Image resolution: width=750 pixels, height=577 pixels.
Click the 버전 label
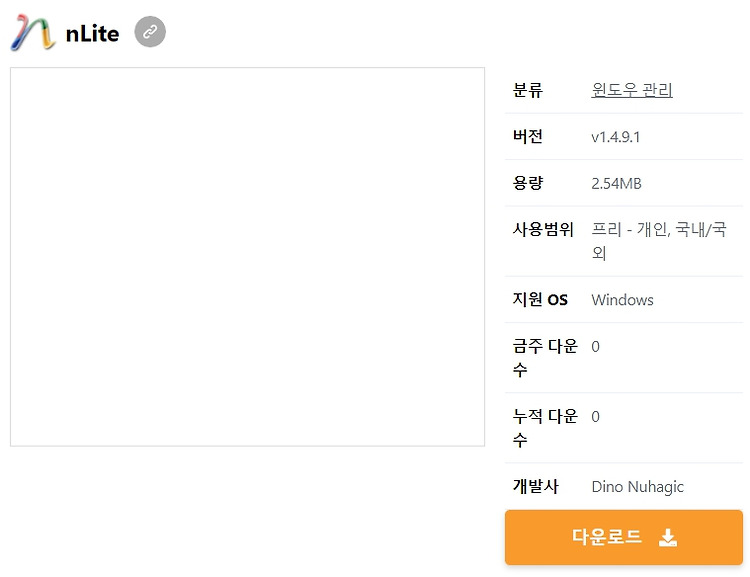pos(528,136)
